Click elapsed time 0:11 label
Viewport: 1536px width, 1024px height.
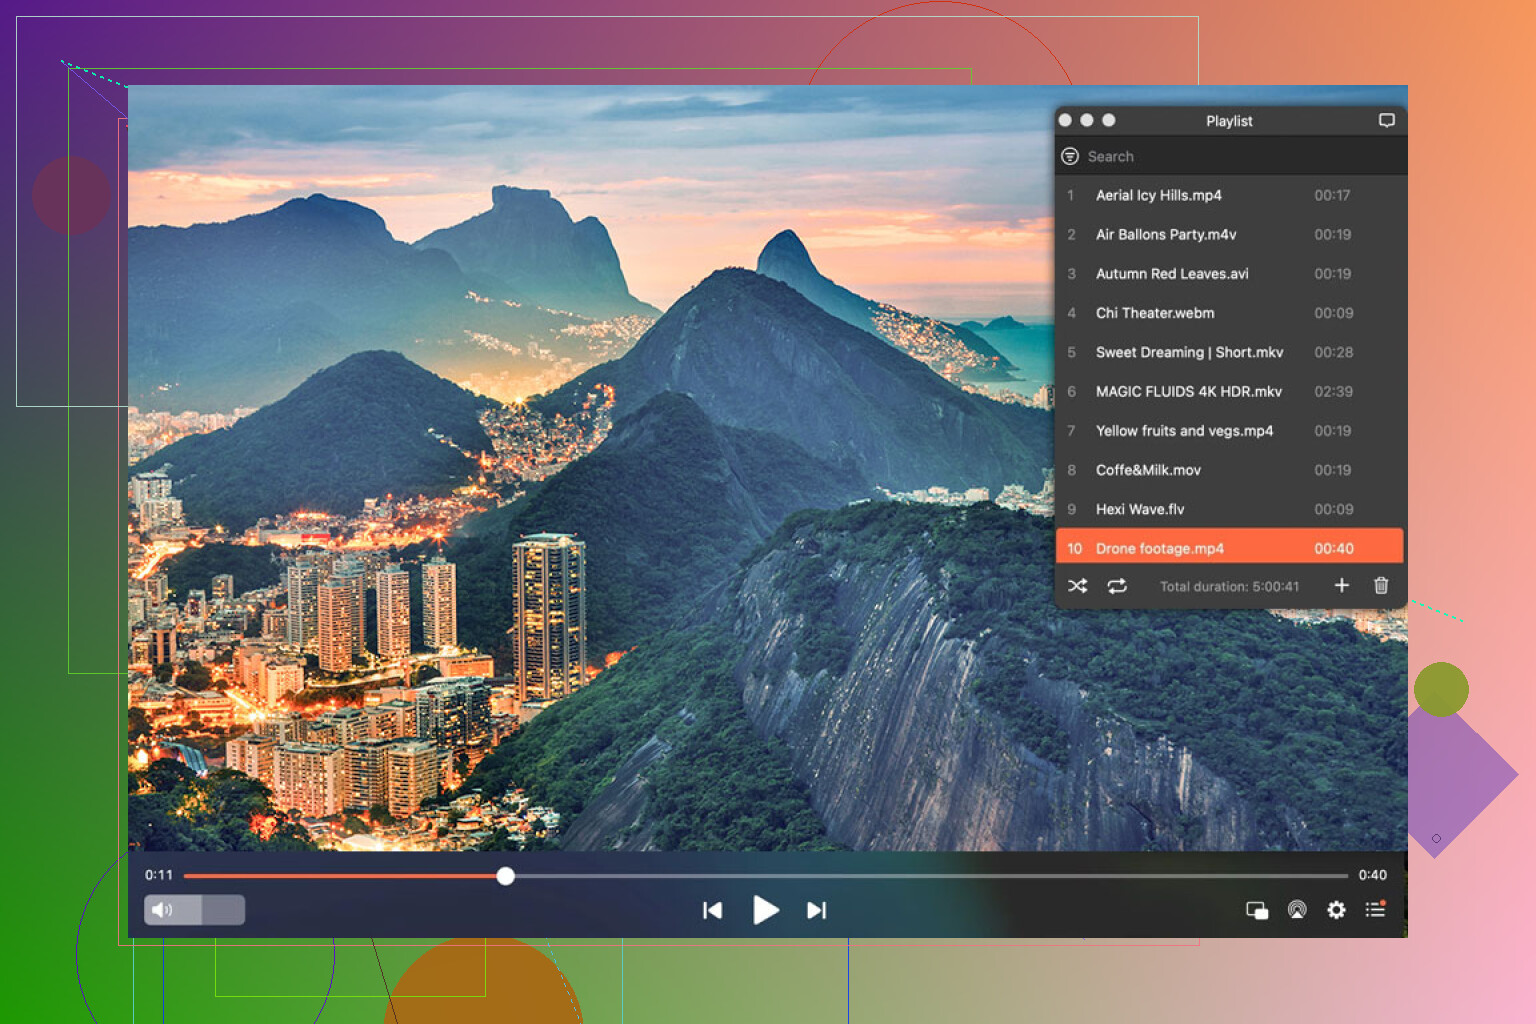tap(159, 875)
